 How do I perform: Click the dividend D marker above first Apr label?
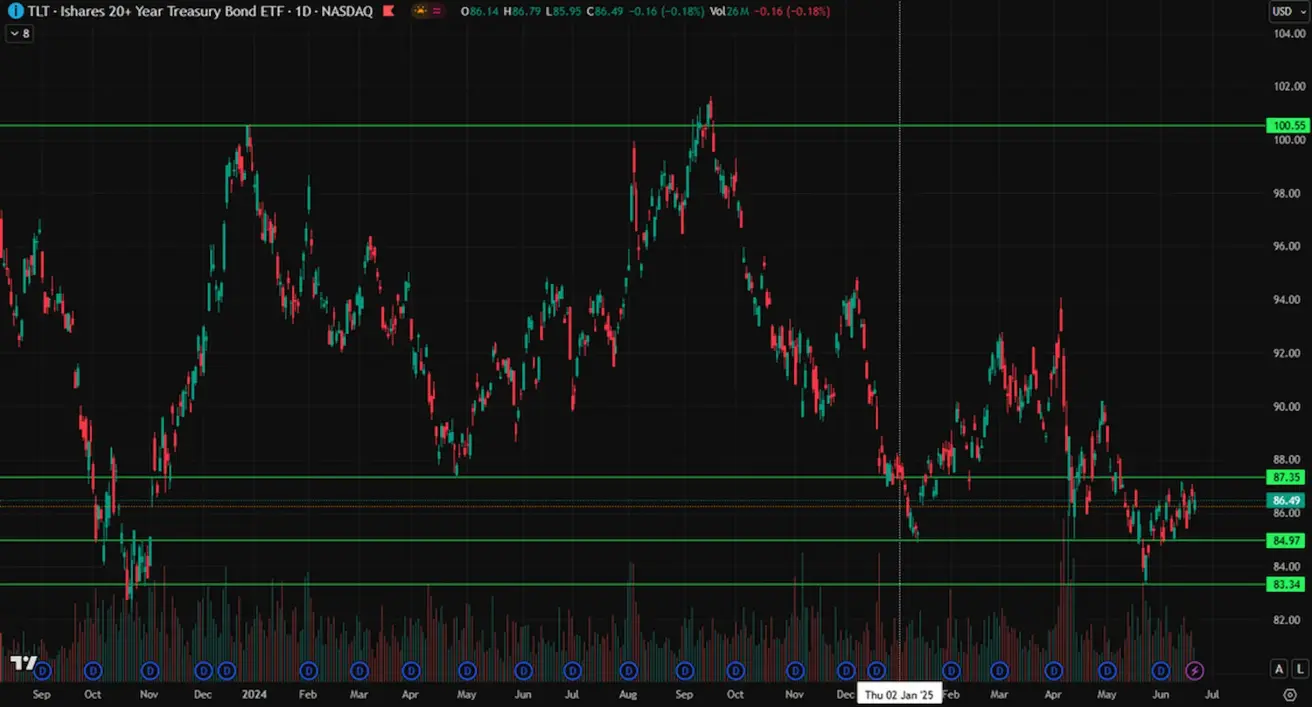point(410,670)
